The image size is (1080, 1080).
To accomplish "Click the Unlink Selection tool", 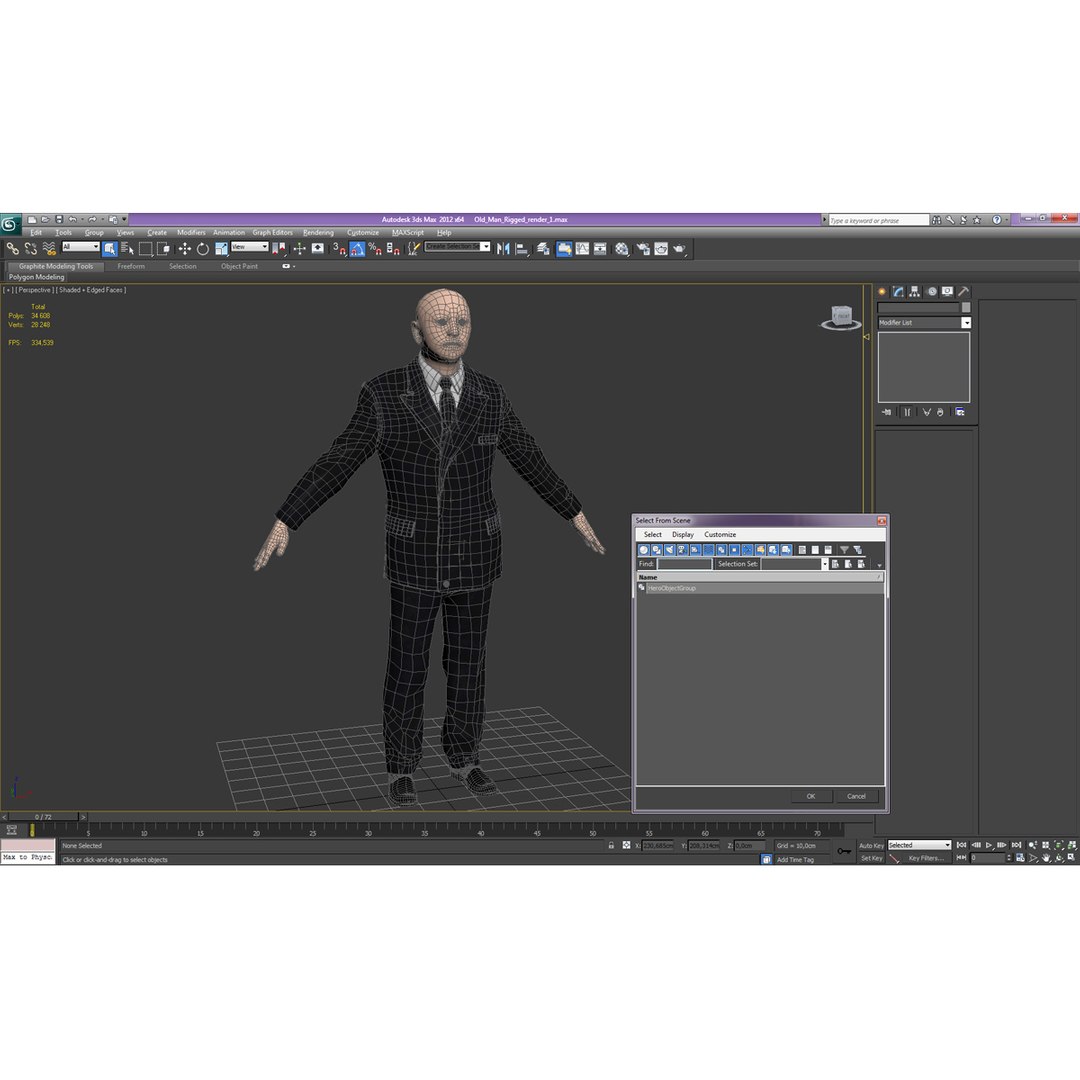I will 31,249.
